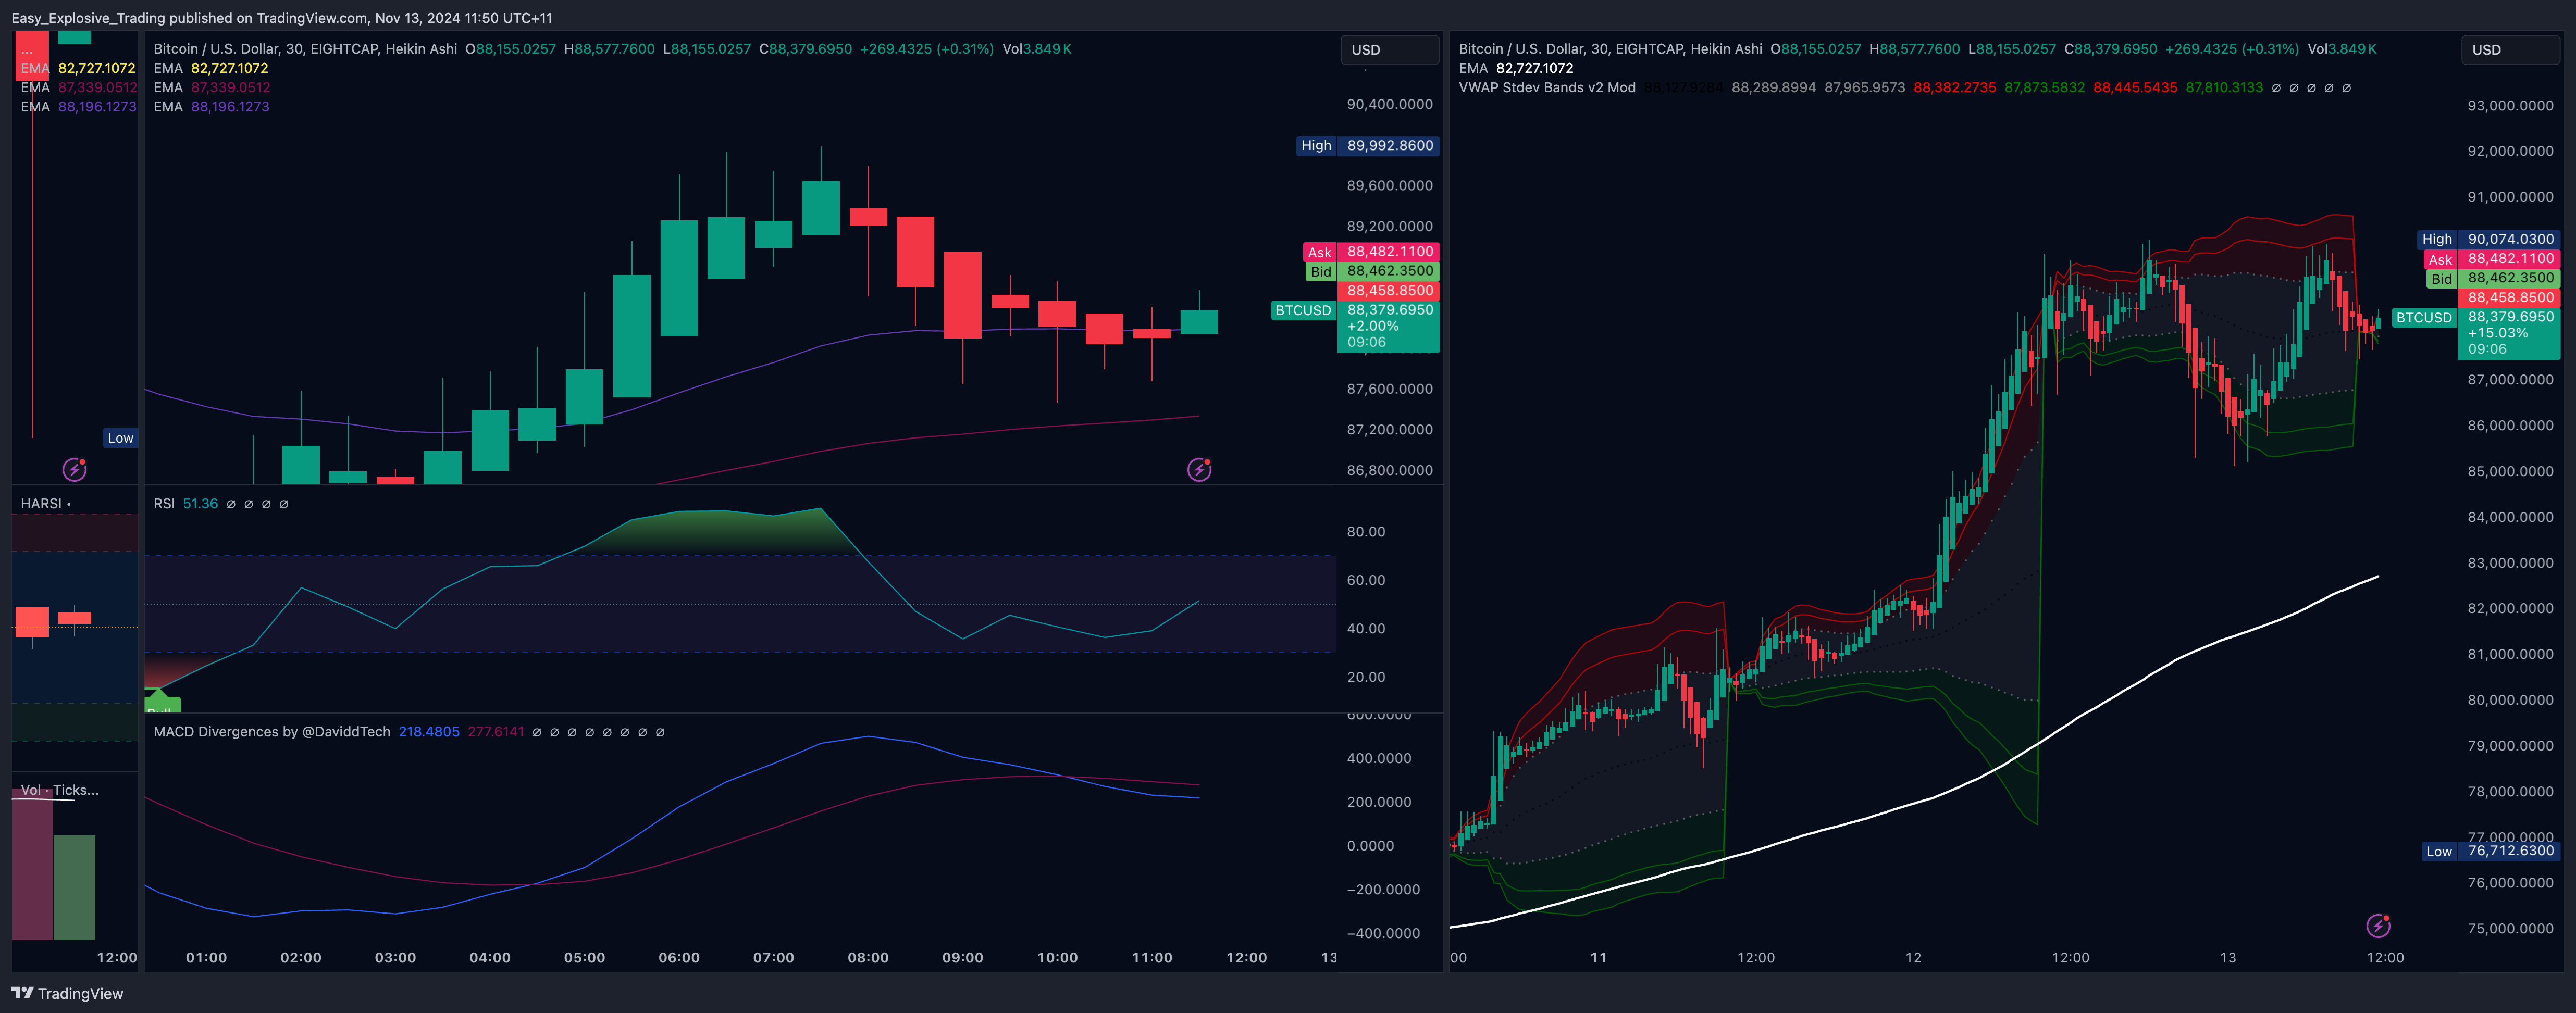Click the purple EMA 88,196.1273 legend in middle chart

click(211, 107)
